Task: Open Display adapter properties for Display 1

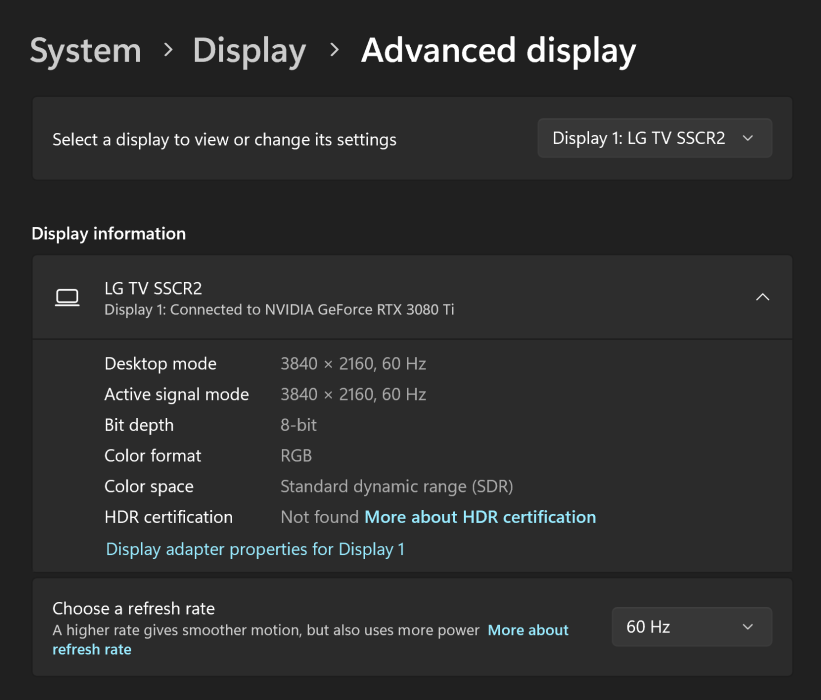Action: (x=255, y=549)
